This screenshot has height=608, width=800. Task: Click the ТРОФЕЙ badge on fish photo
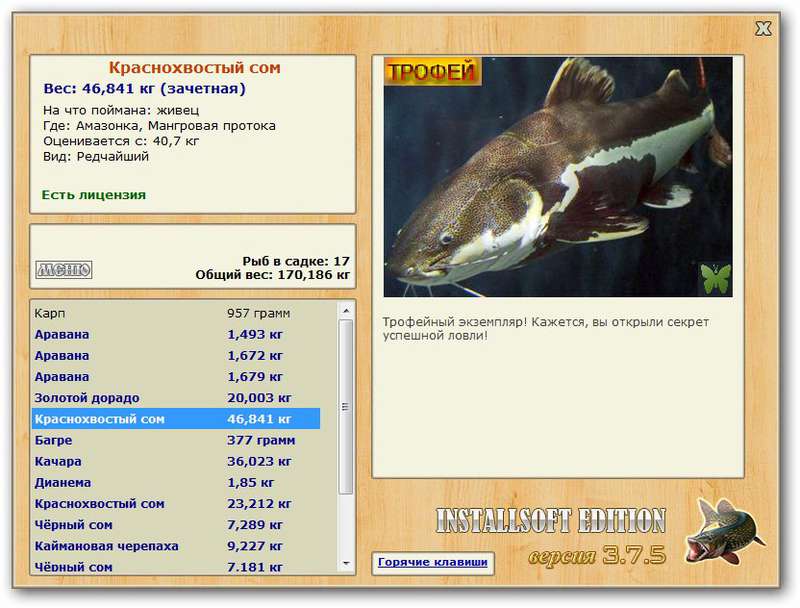433,71
